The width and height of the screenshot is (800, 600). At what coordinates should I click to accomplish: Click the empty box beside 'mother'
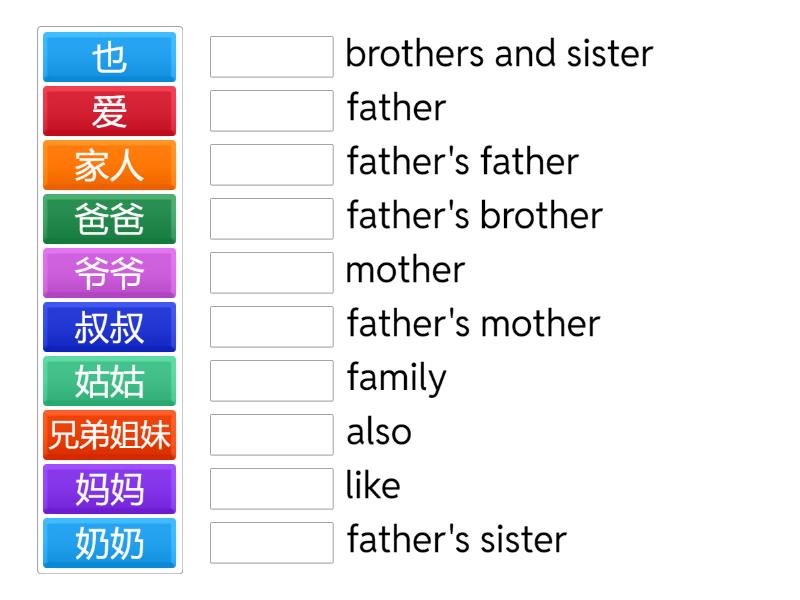click(271, 273)
